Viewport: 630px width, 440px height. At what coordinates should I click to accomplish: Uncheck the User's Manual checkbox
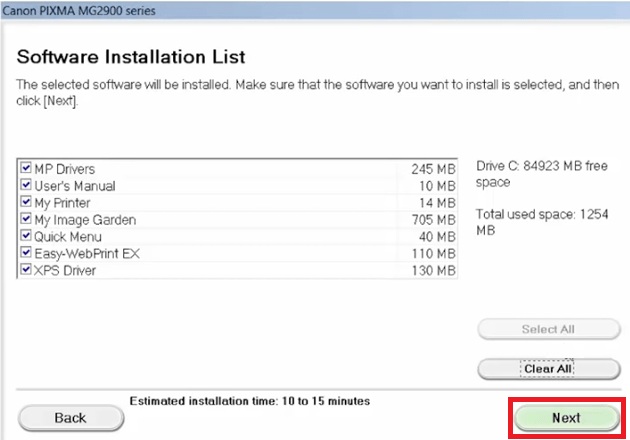click(x=26, y=184)
